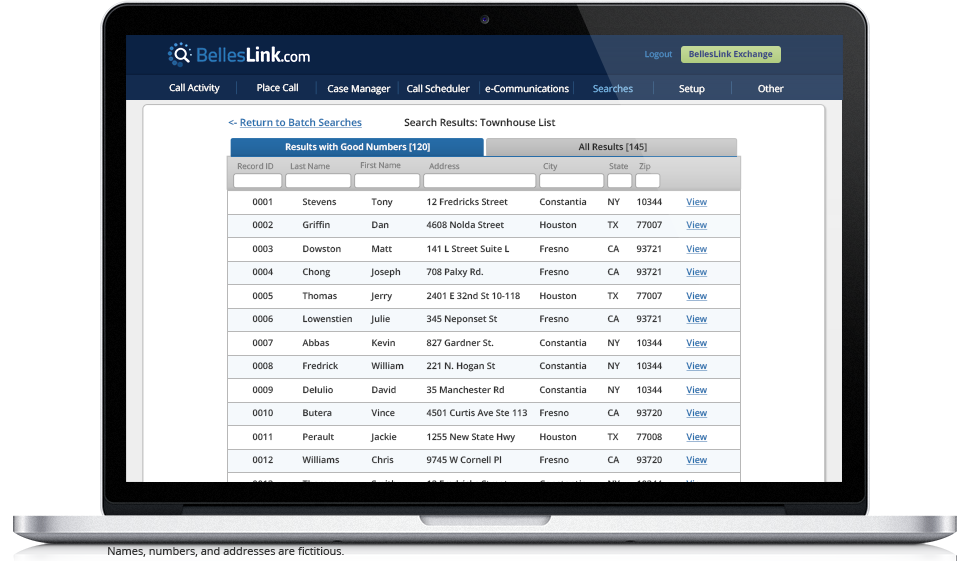
Task: Switch to Results with Good Numbers tab
Action: (357, 147)
